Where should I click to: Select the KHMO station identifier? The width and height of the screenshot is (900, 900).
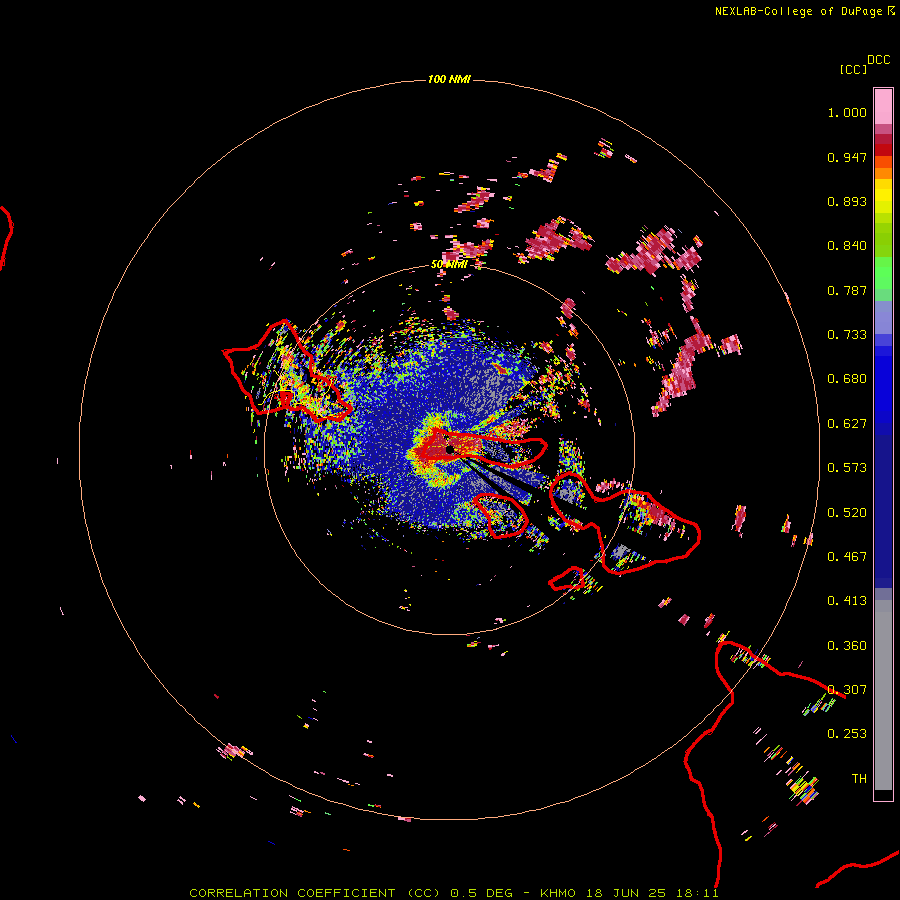click(x=558, y=893)
